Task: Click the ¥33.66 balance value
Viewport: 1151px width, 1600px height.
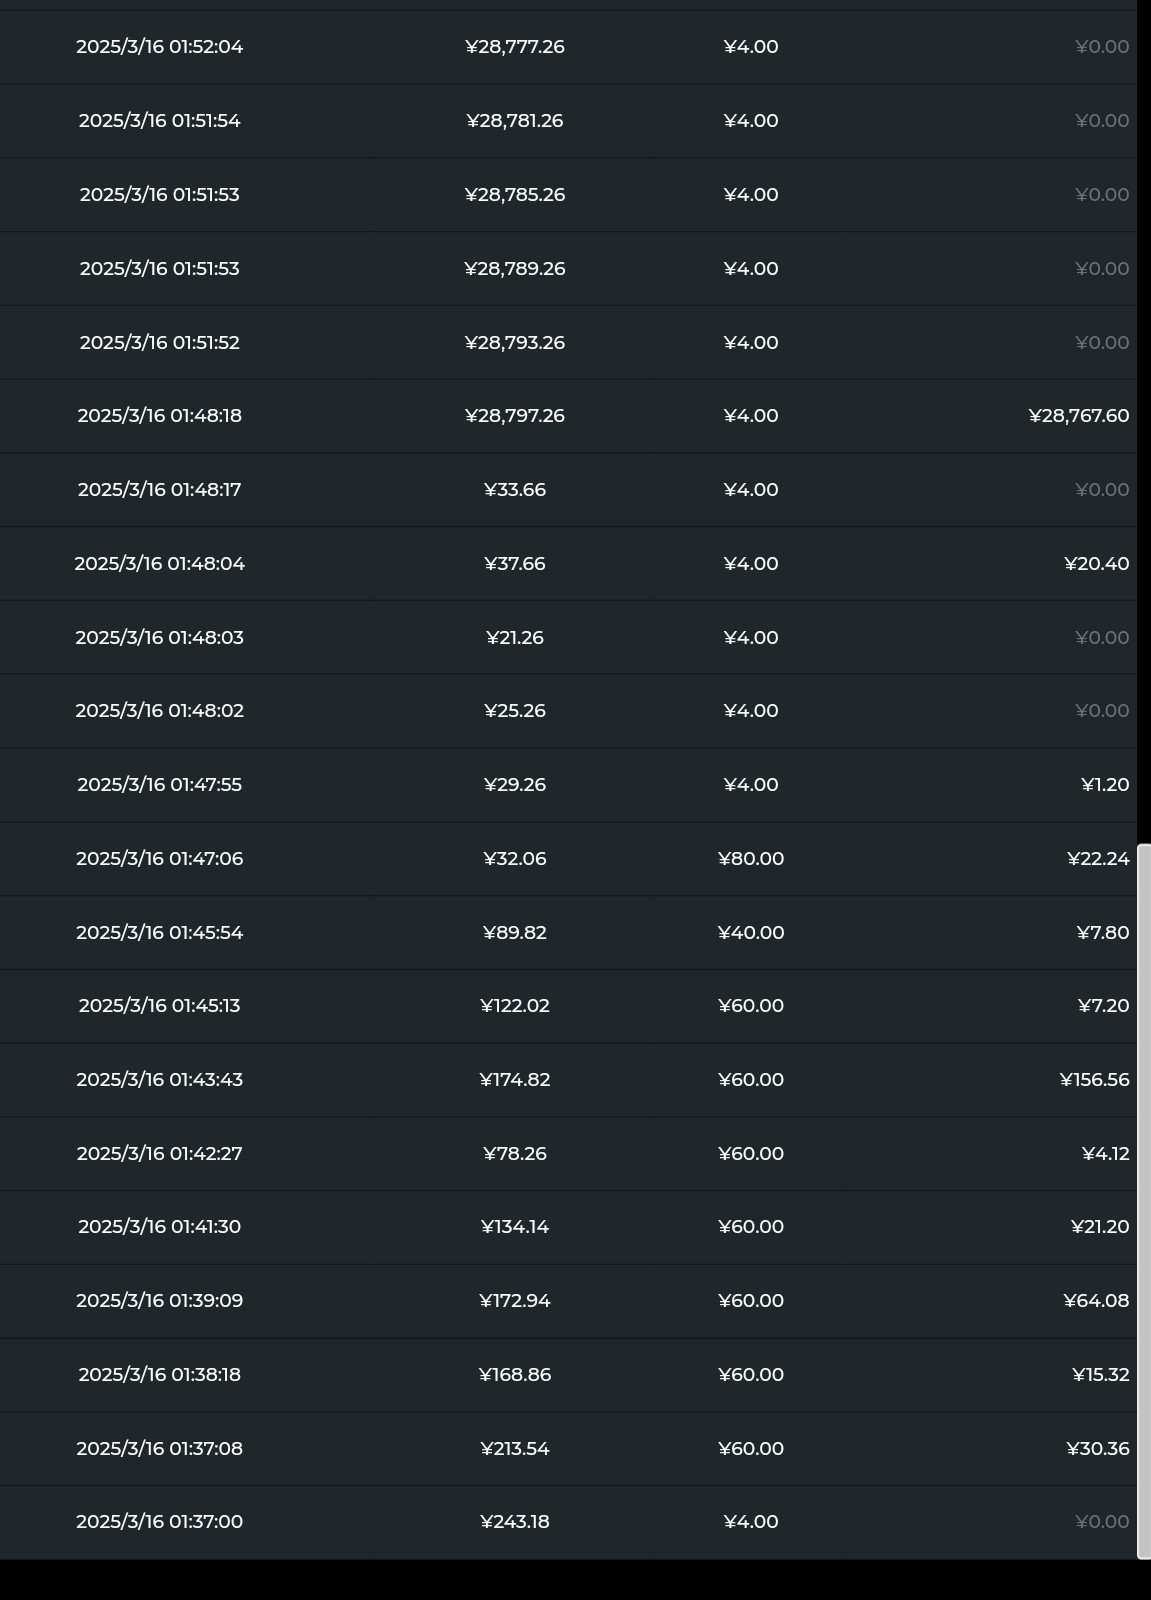Action: [514, 490]
